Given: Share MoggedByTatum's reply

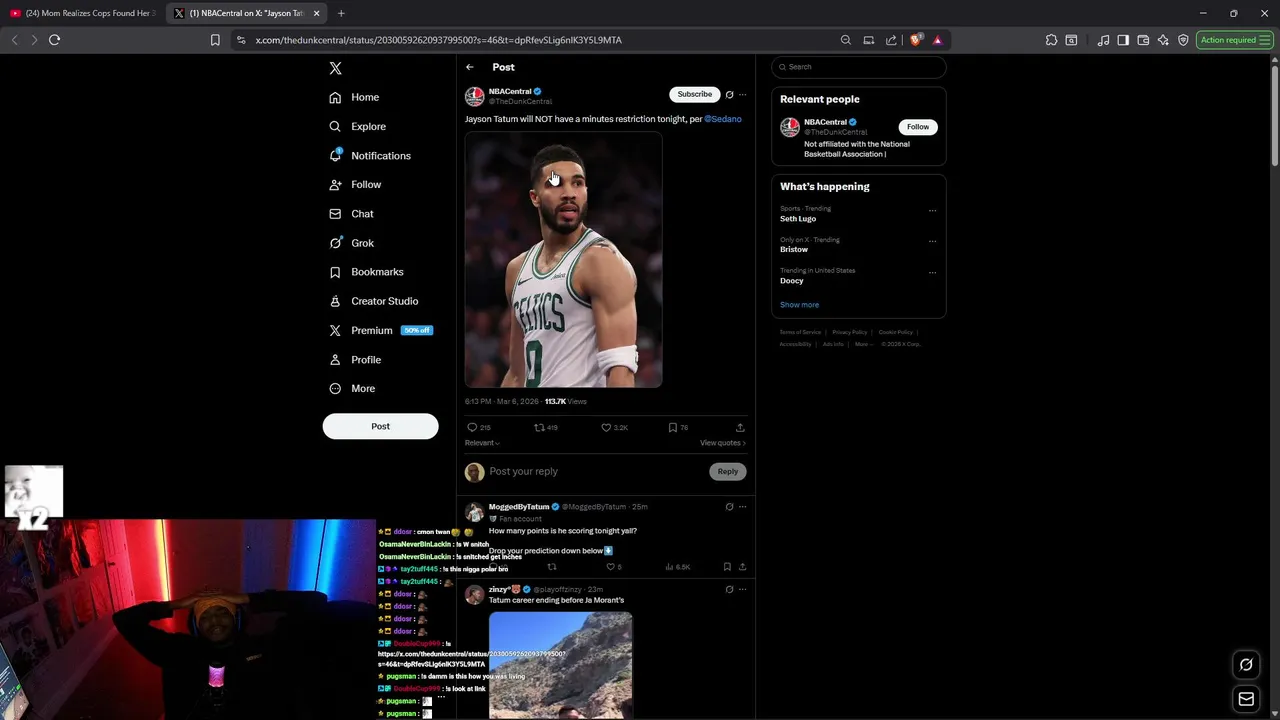Looking at the screenshot, I should (742, 567).
